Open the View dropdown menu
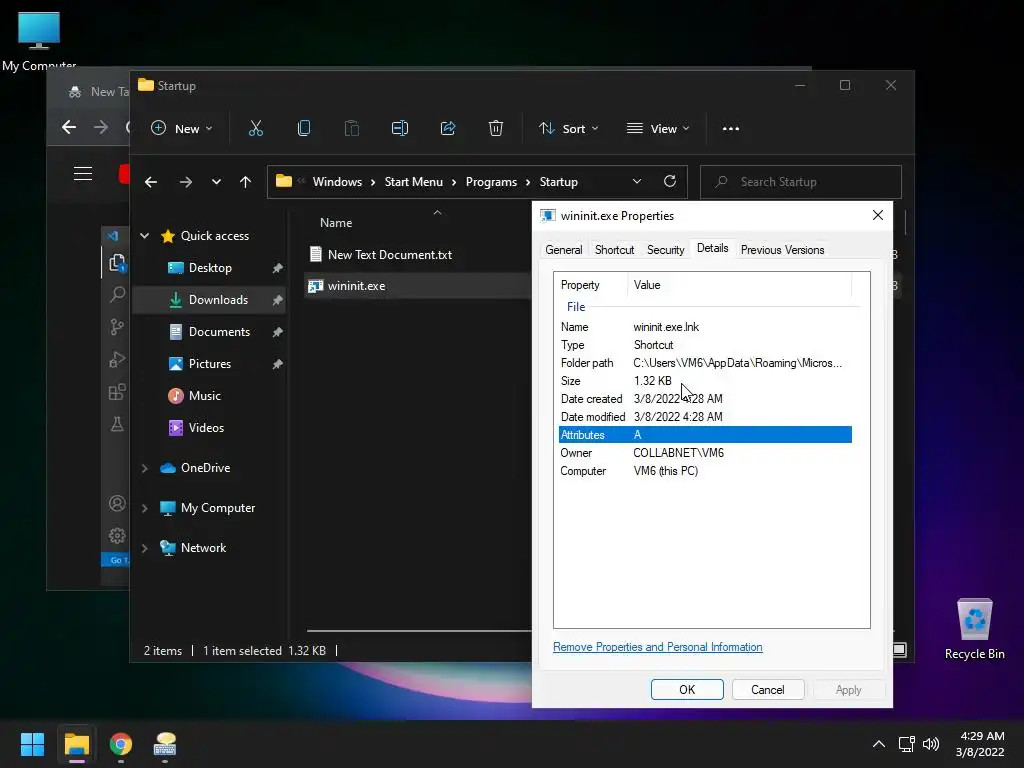 (658, 129)
